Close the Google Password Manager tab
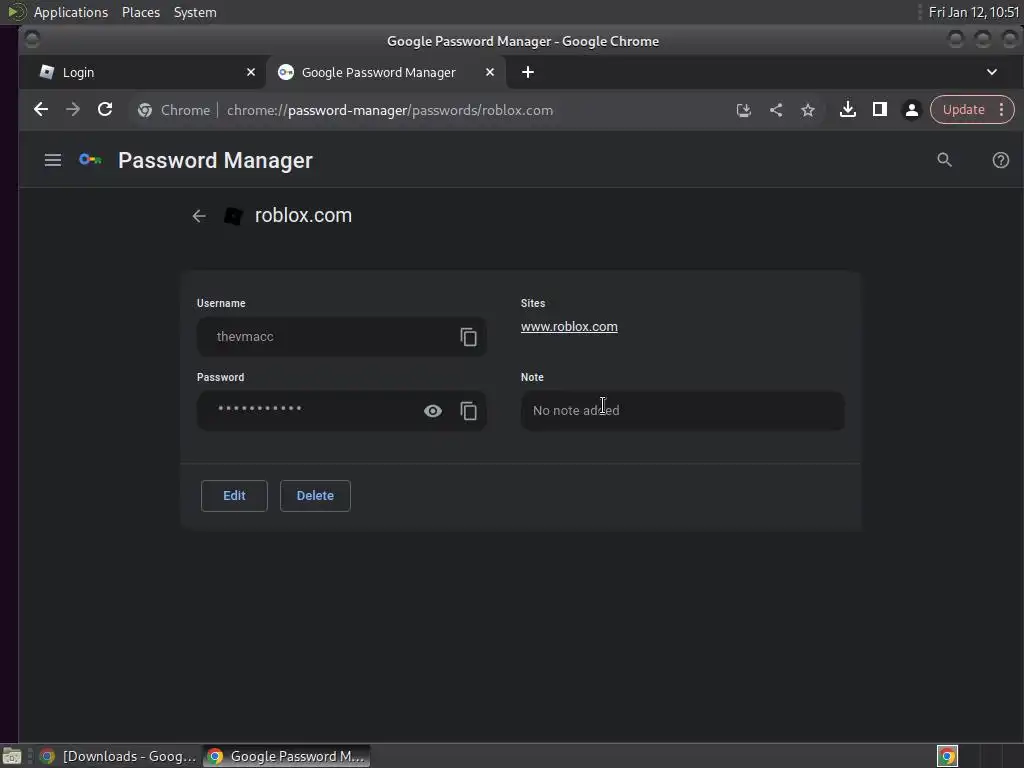Viewport: 1024px width, 768px height. tap(490, 72)
